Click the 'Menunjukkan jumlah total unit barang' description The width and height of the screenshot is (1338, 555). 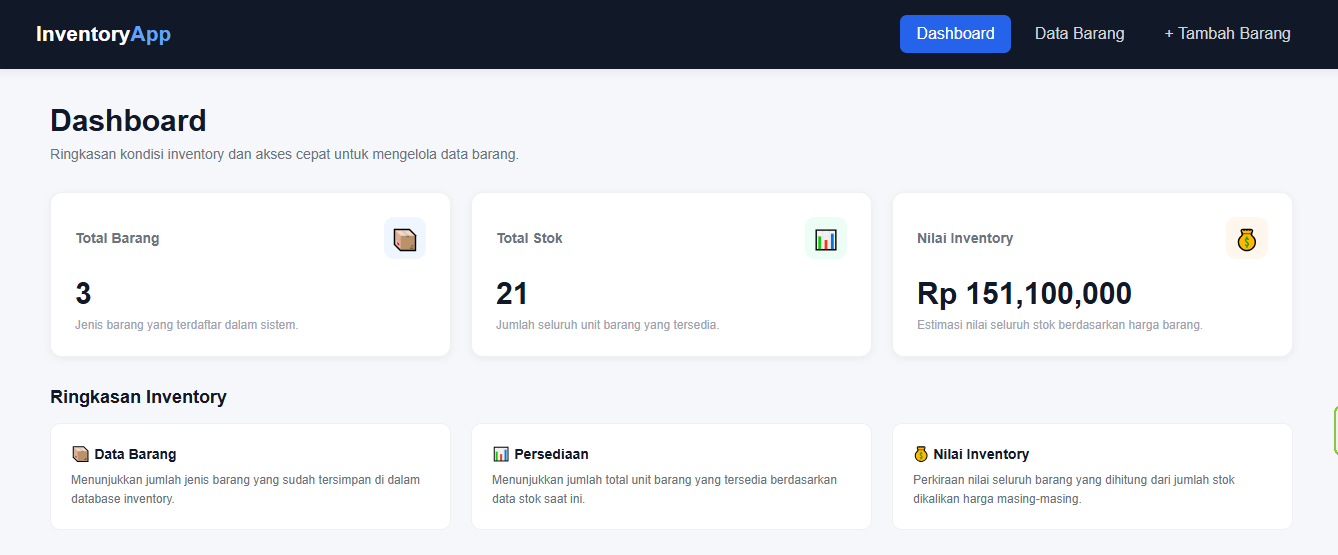tap(664, 489)
